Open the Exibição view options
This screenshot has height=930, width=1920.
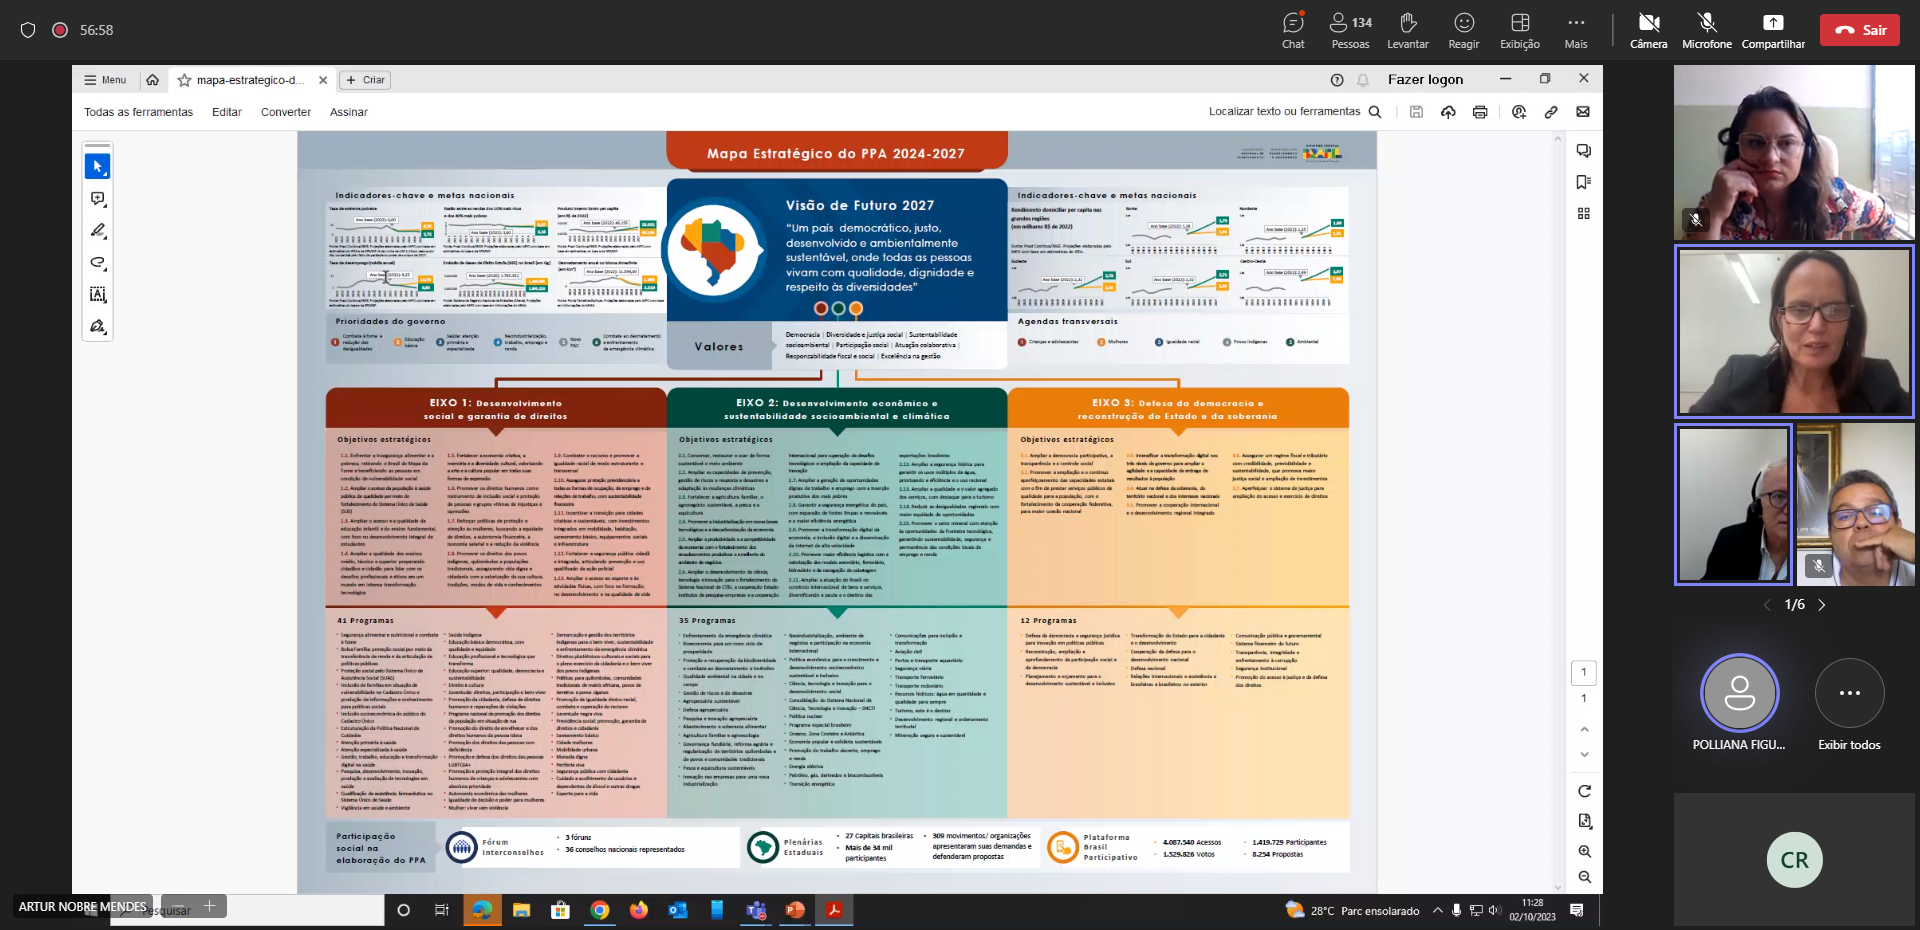coord(1519,30)
